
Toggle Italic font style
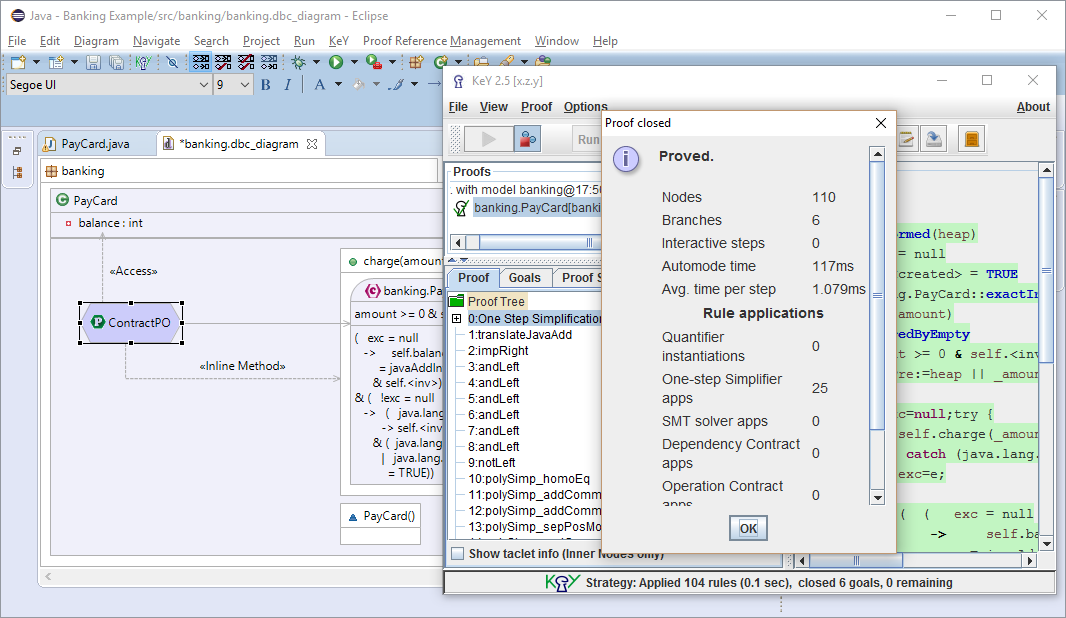[x=288, y=85]
